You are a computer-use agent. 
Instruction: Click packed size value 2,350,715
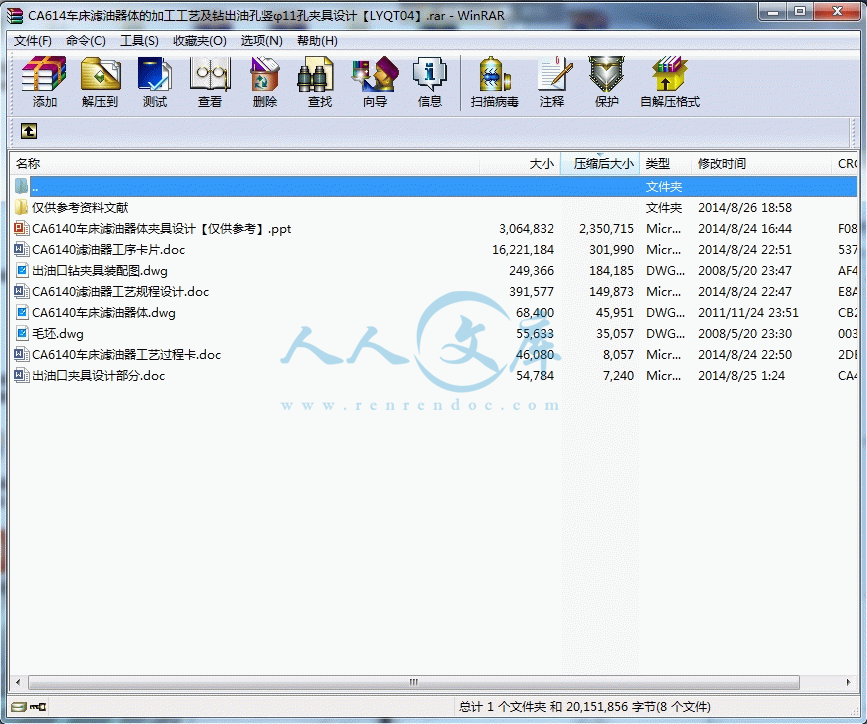click(606, 228)
